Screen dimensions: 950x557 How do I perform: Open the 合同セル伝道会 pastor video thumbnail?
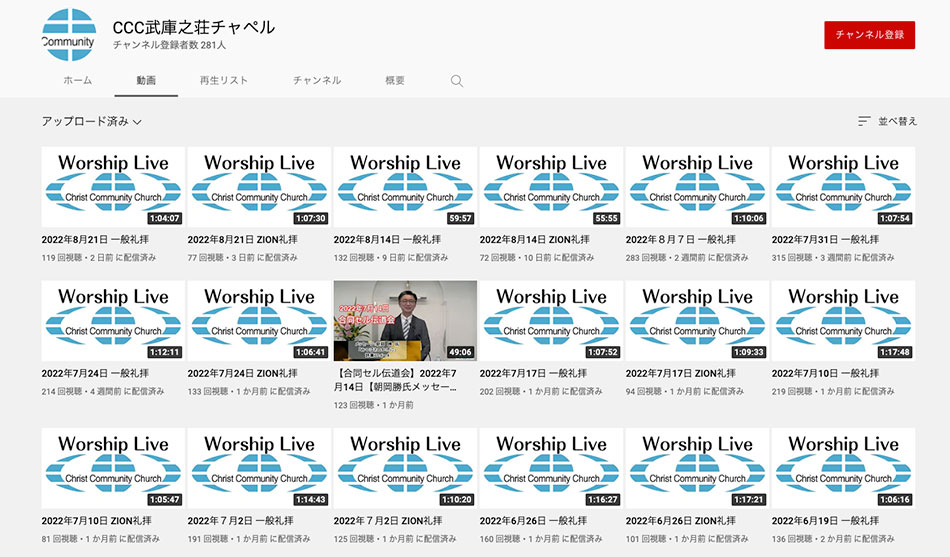405,321
